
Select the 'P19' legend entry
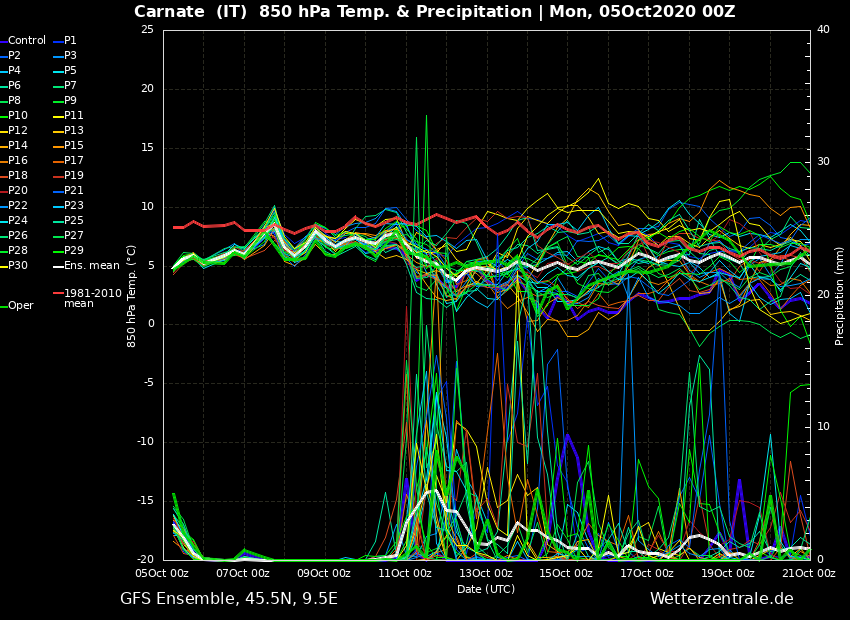click(73, 176)
